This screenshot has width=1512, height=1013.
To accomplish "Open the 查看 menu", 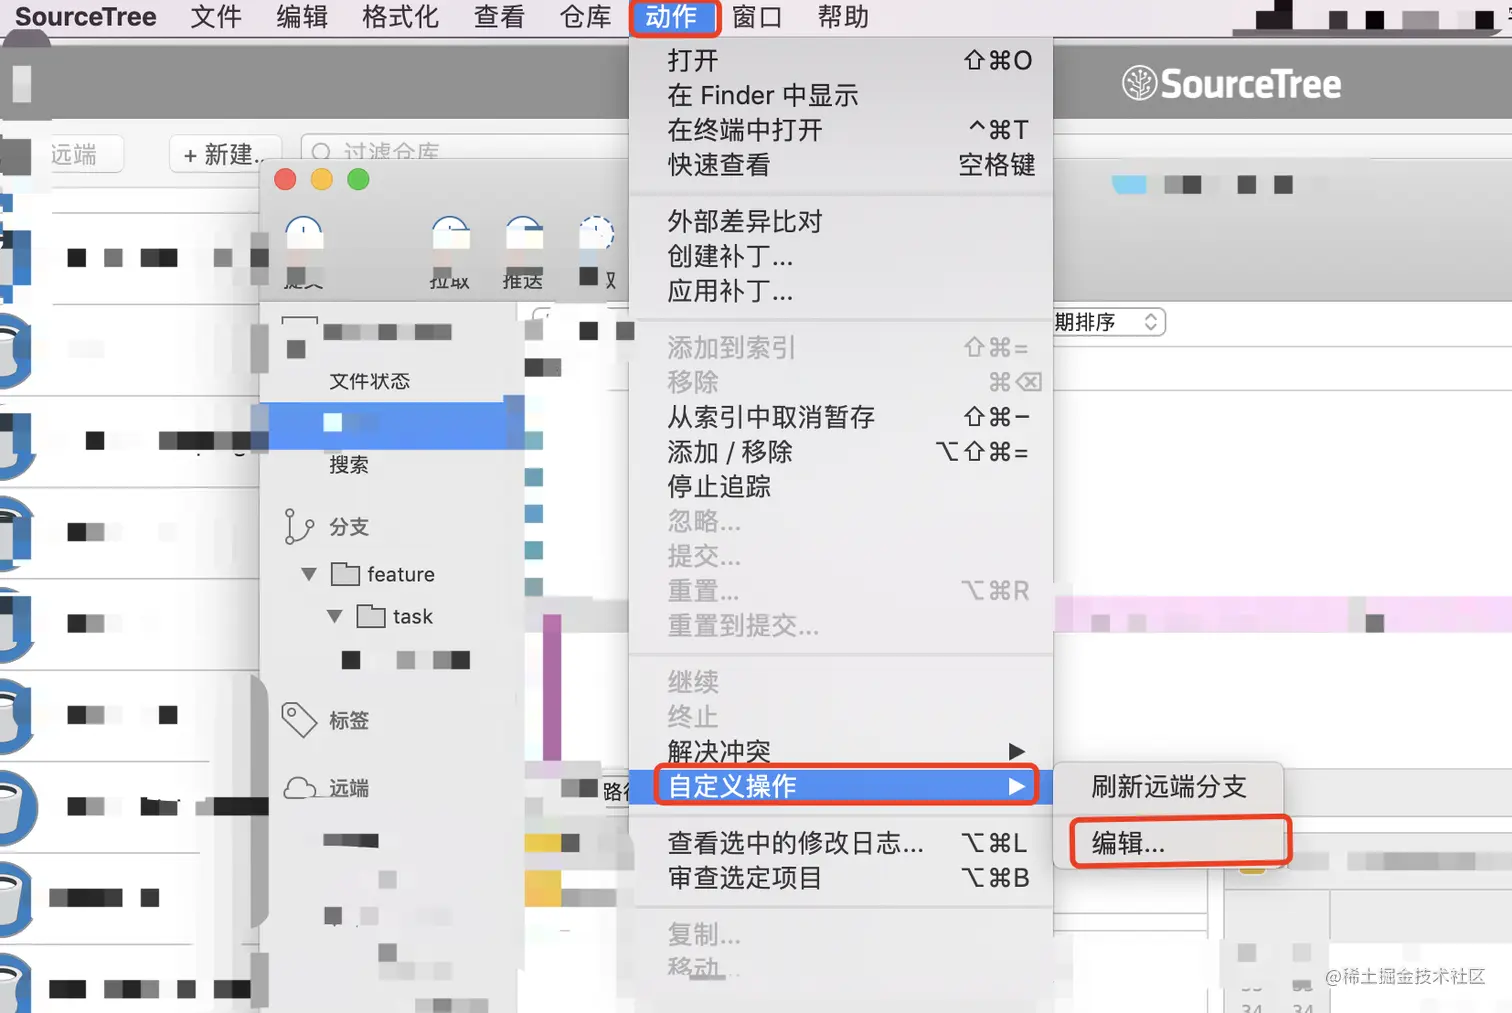I will pyautogui.click(x=499, y=17).
